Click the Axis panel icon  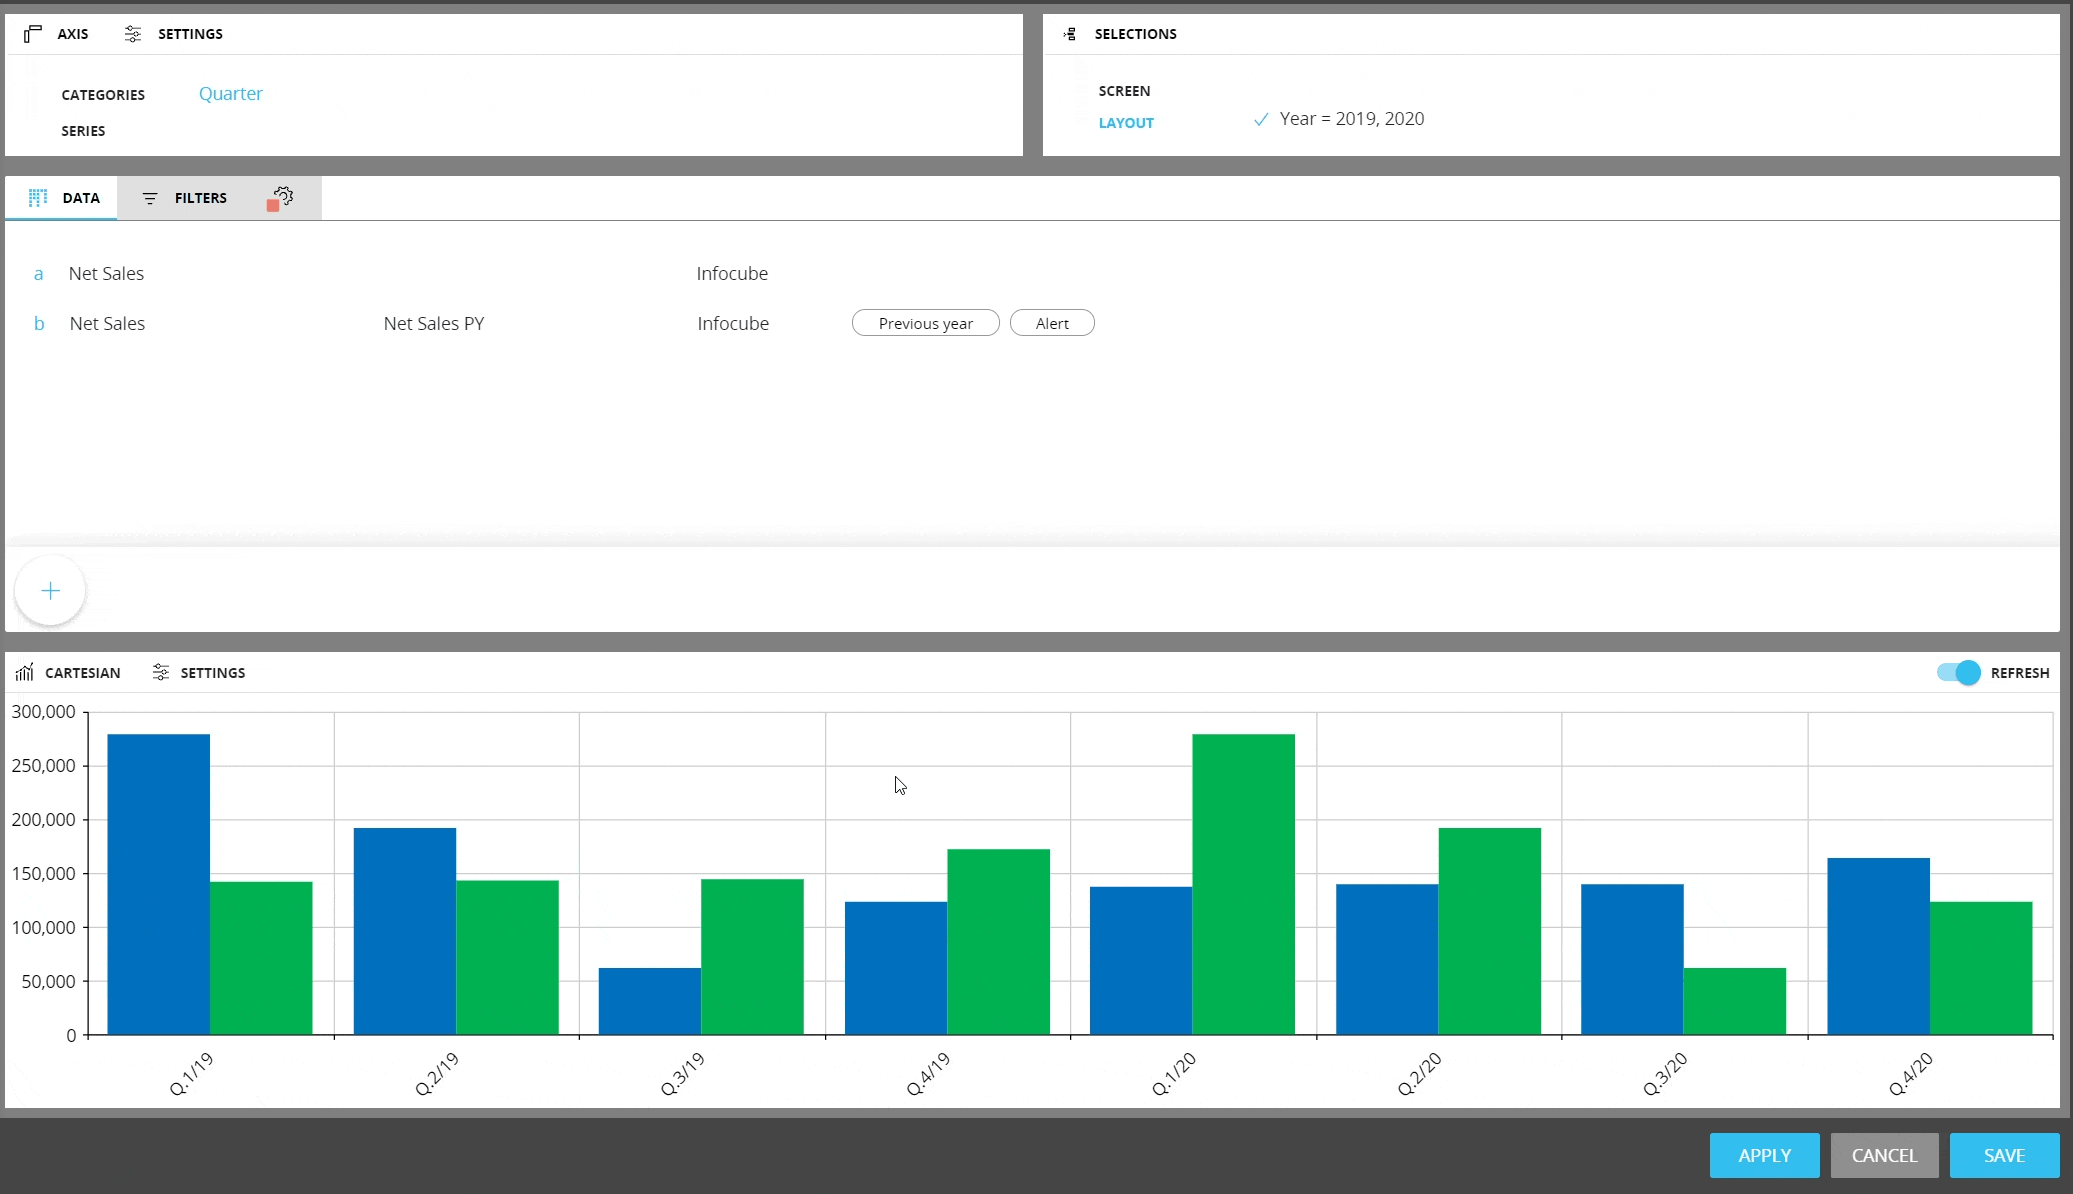pyautogui.click(x=33, y=34)
